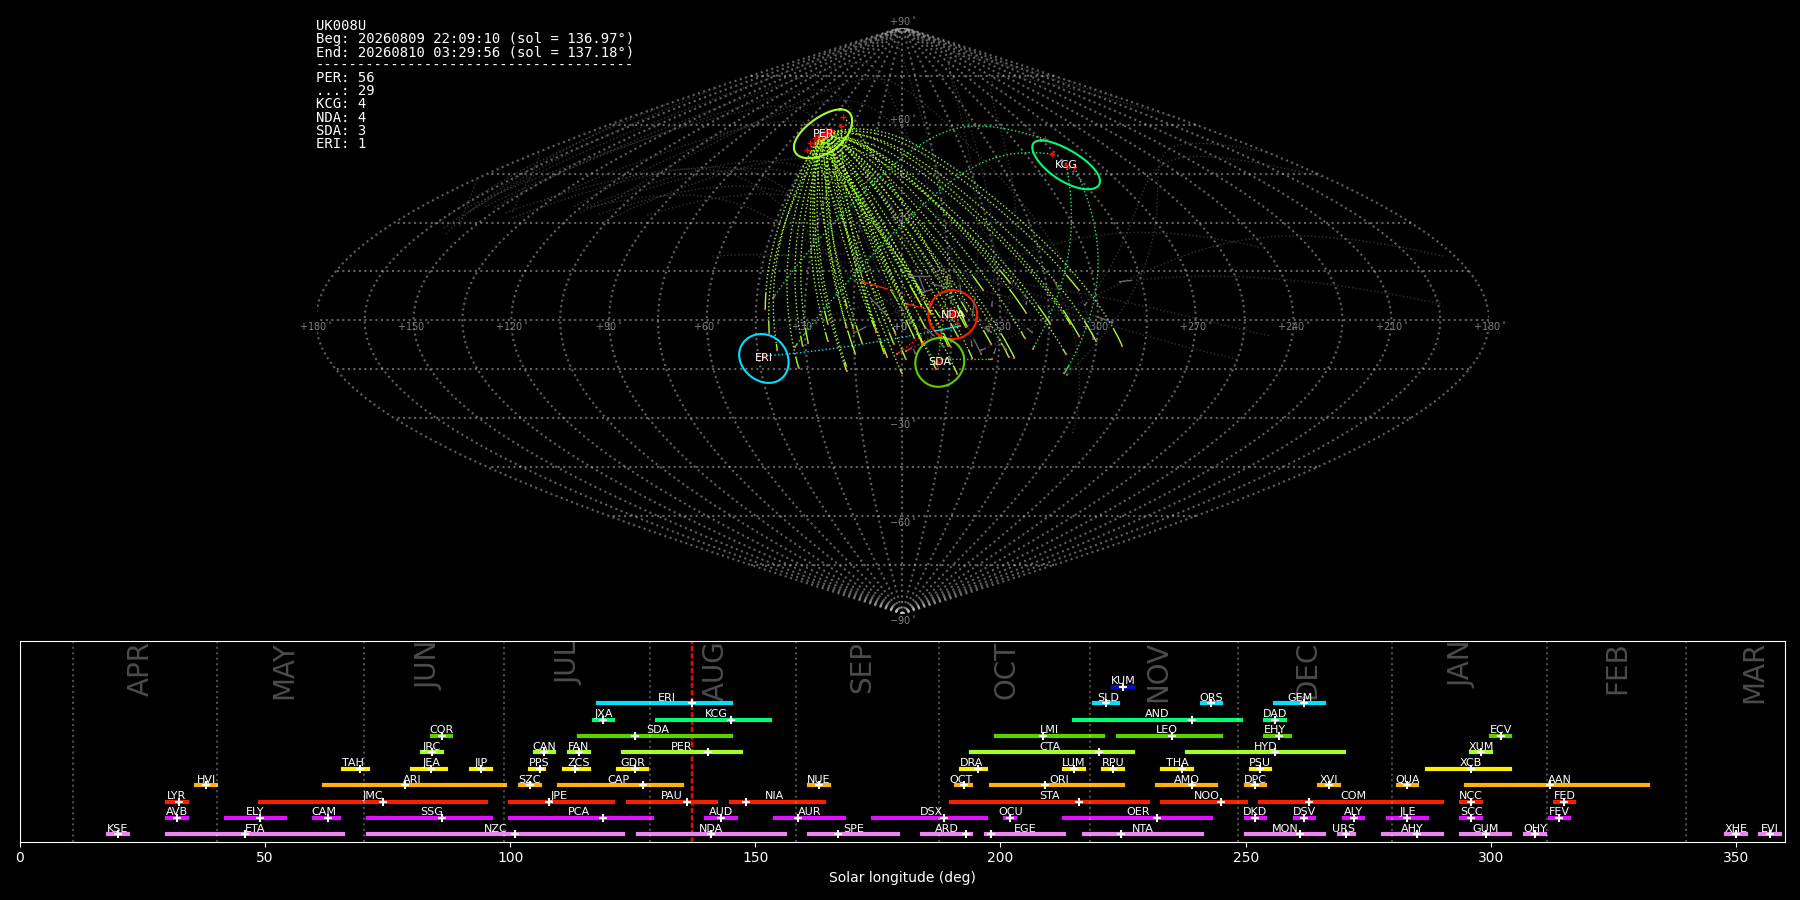
Task: Click the 200 tick label on the axis
Action: [x=1000, y=857]
